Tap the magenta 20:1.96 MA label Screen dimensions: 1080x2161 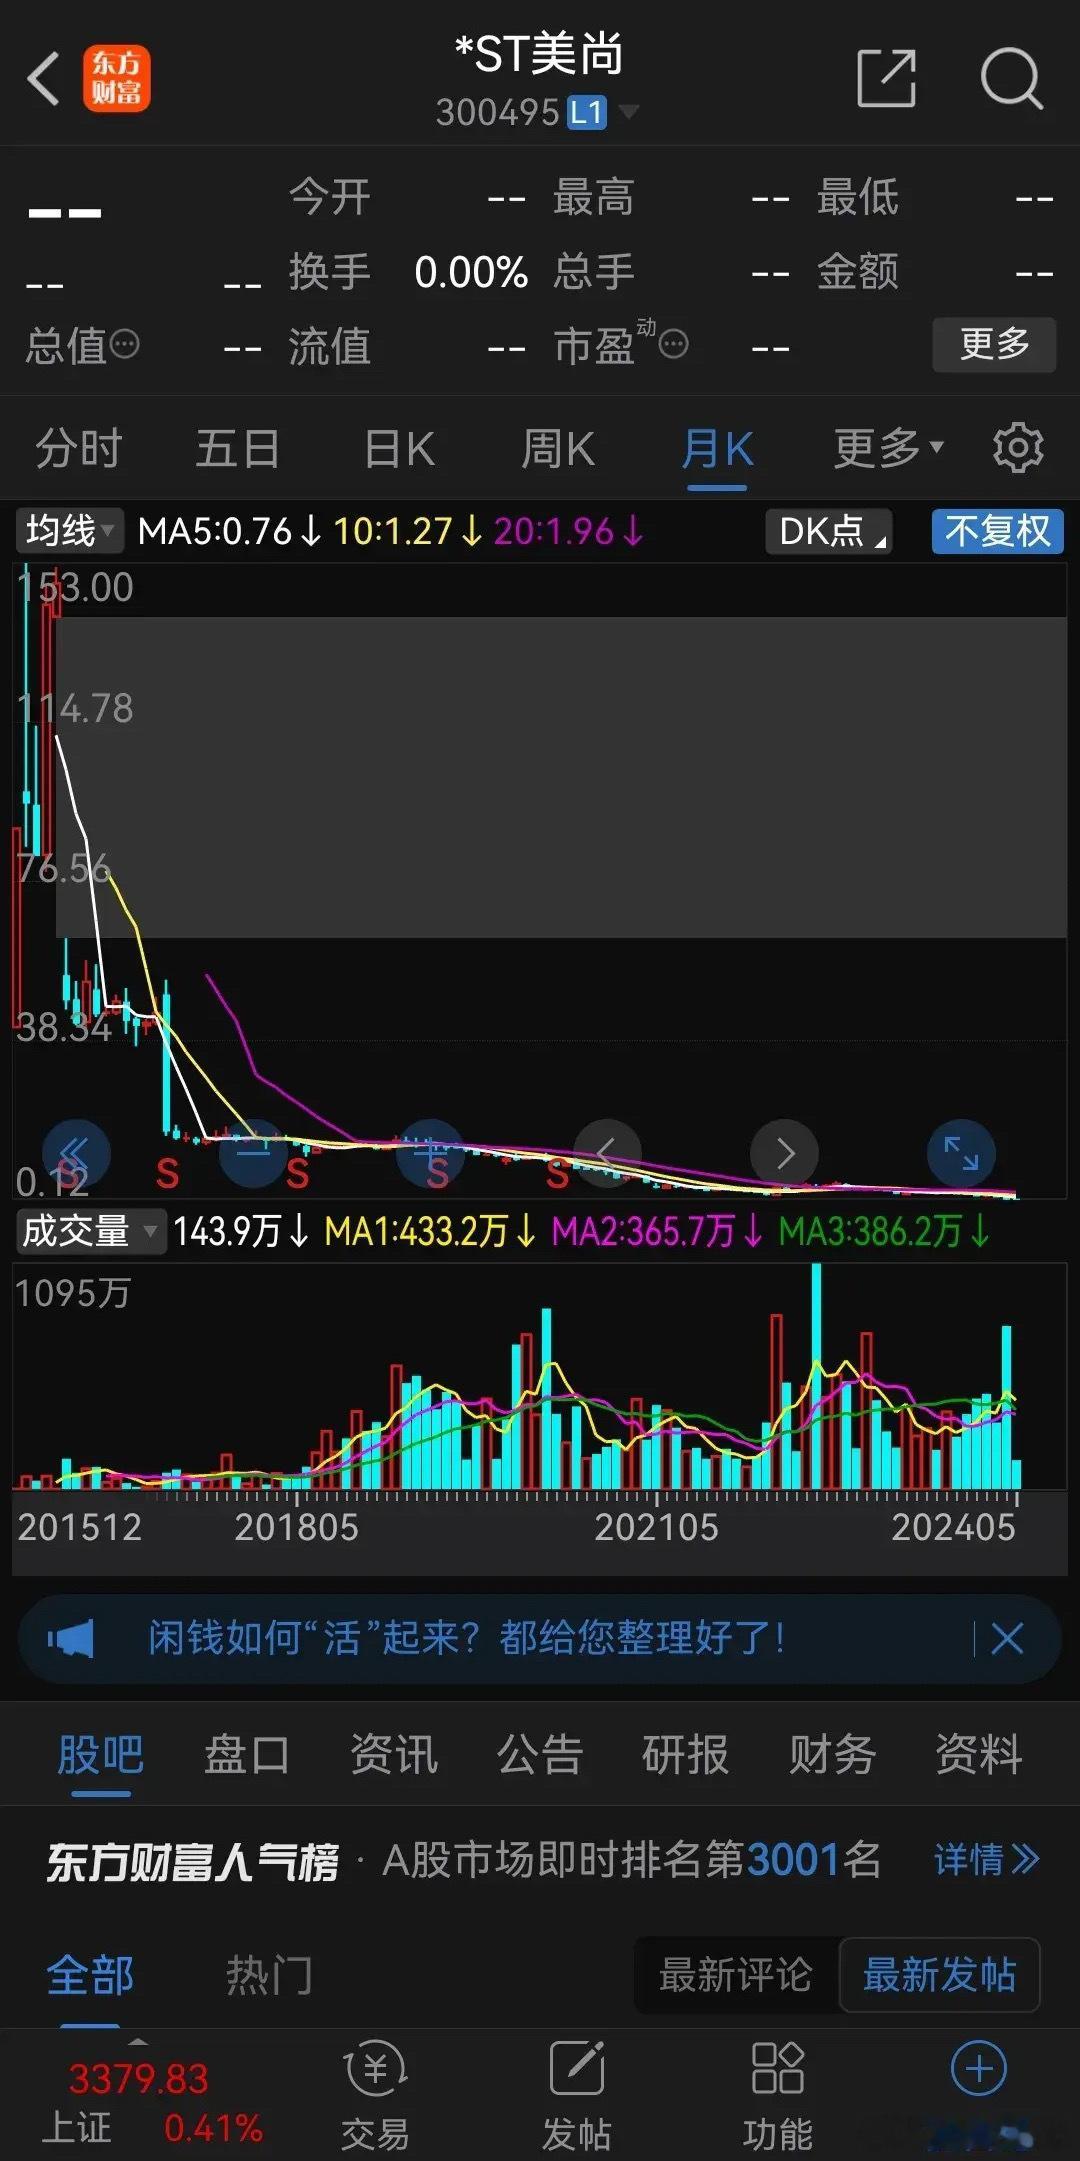click(x=568, y=531)
